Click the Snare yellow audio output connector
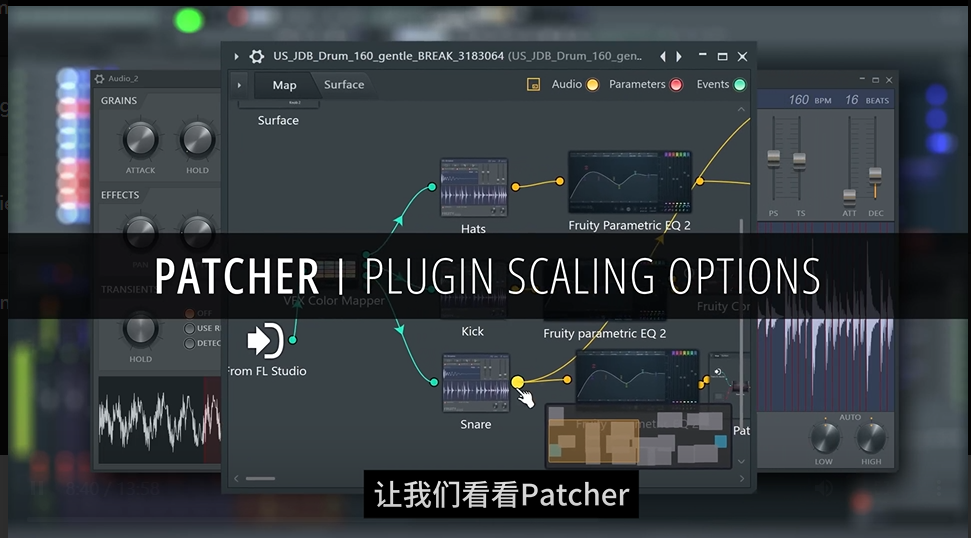Image resolution: width=971 pixels, height=538 pixels. 518,382
